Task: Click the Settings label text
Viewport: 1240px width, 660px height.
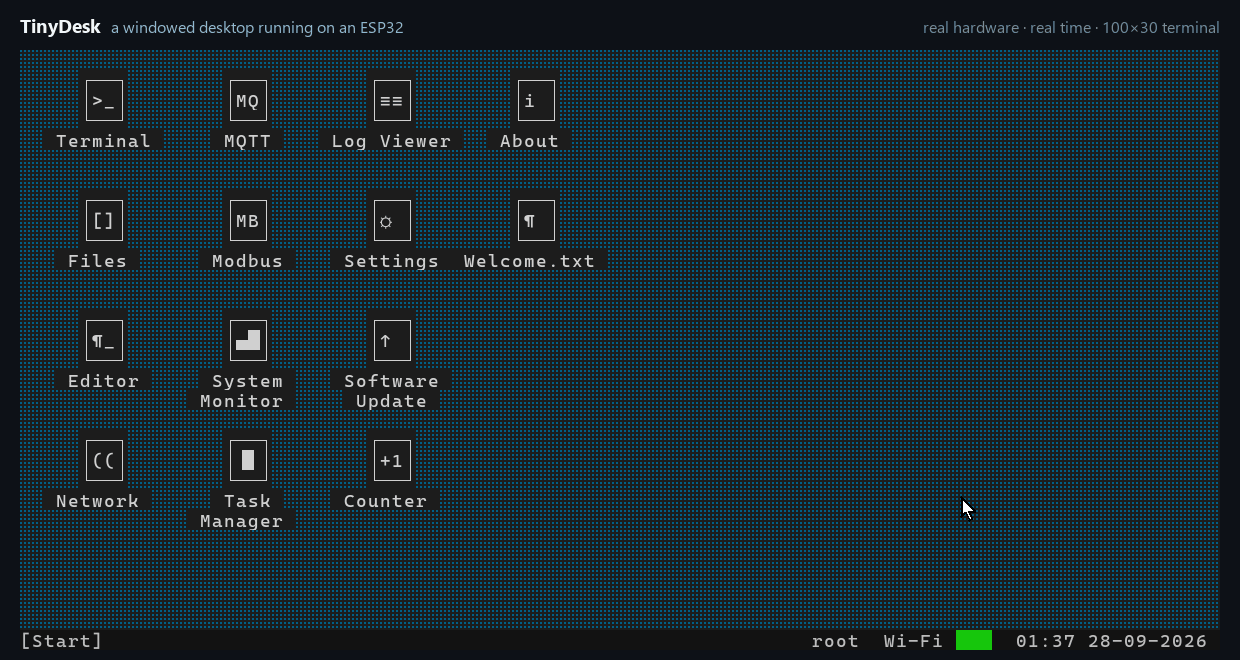Action: [x=392, y=261]
